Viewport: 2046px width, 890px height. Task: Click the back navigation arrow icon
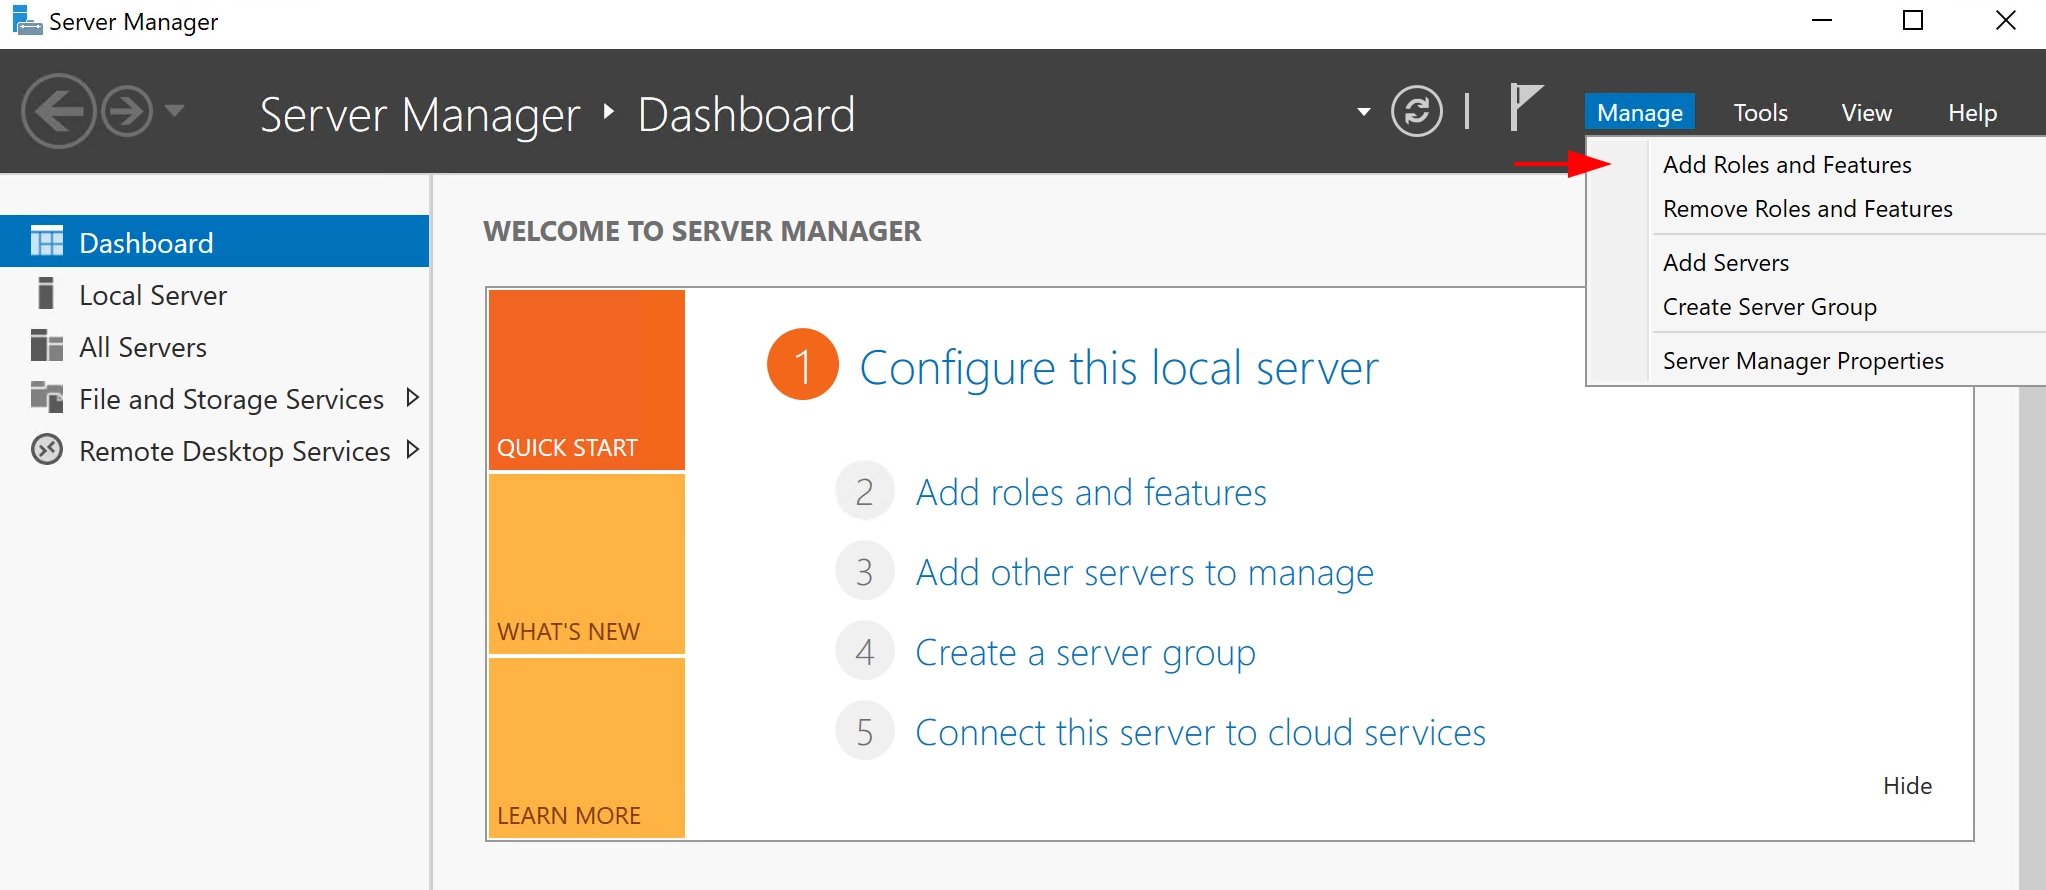(x=58, y=111)
